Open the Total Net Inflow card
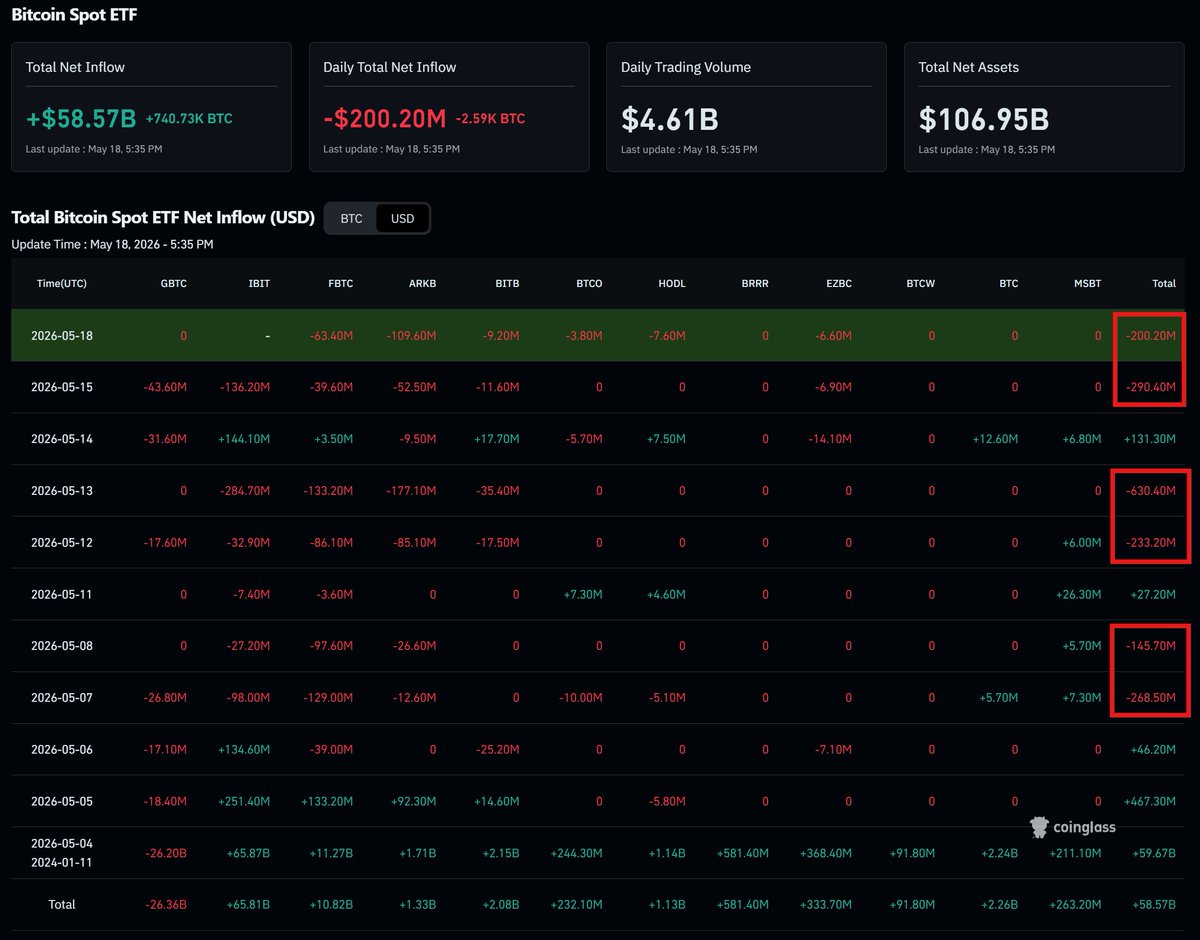This screenshot has height=940, width=1200. click(x=151, y=107)
